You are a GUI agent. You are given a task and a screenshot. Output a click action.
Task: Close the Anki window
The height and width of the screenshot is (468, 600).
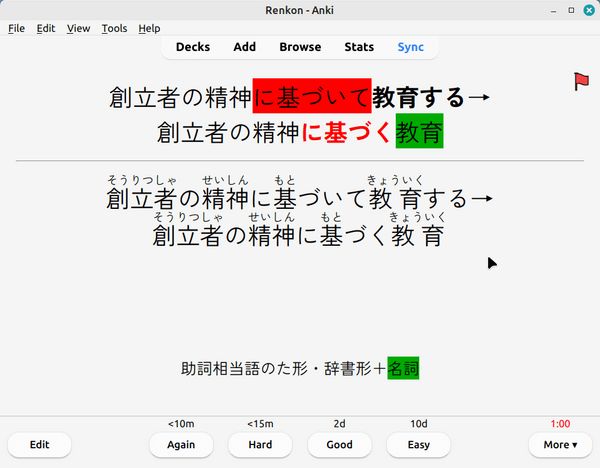coord(589,10)
